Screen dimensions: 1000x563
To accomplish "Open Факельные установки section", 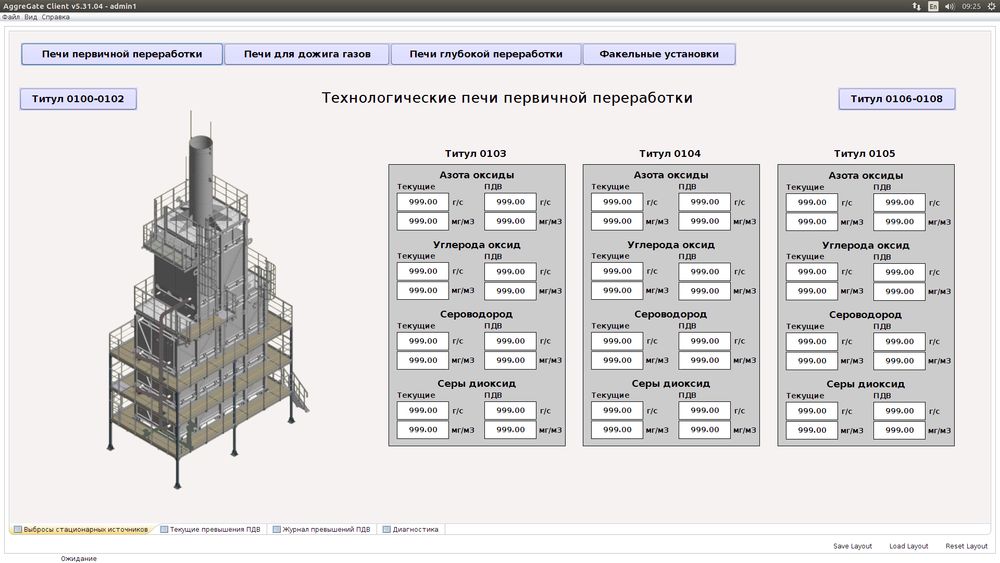I will pos(659,54).
